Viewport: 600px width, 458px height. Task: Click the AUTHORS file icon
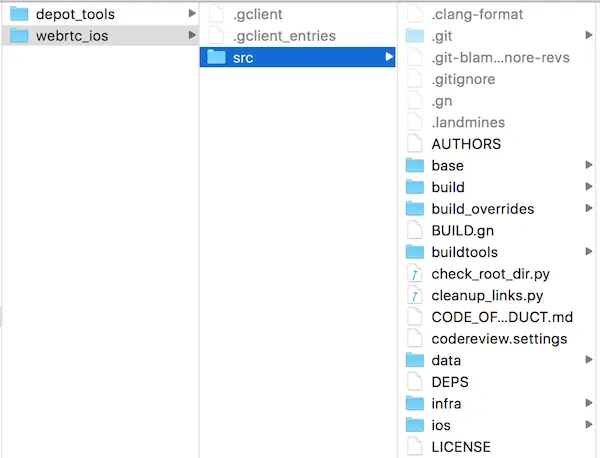(415, 144)
